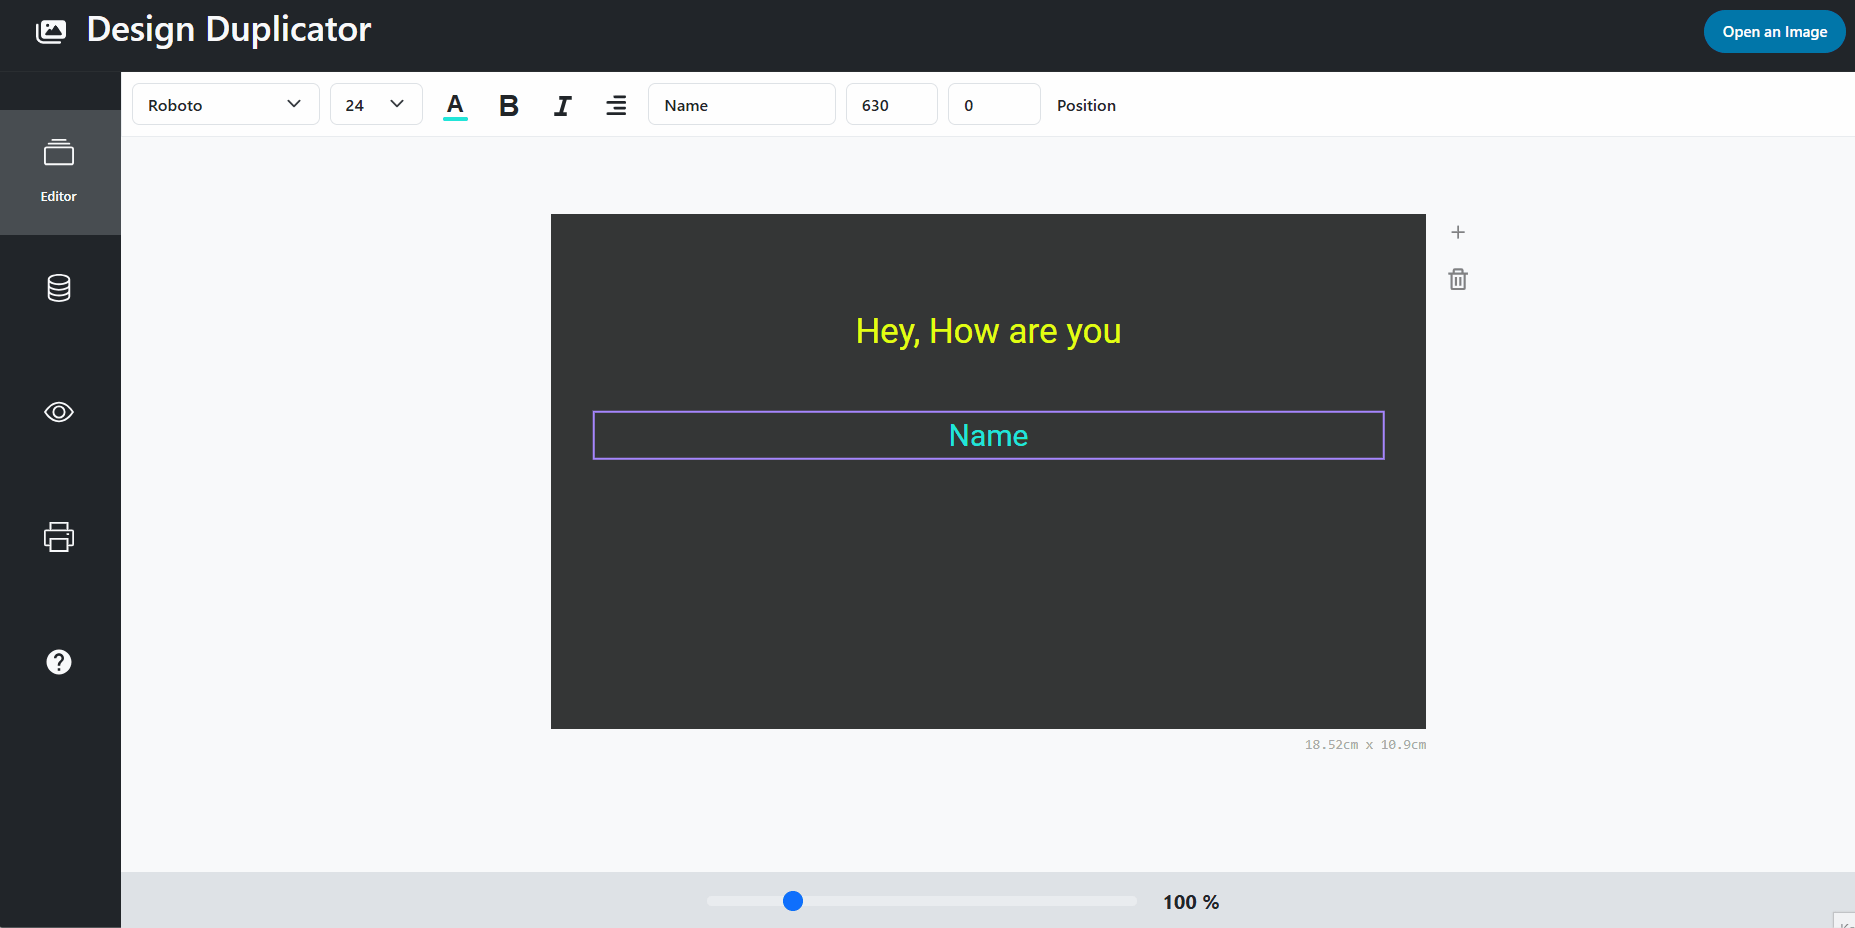Click the 630 width input field
This screenshot has width=1855, height=928.
[x=891, y=105]
